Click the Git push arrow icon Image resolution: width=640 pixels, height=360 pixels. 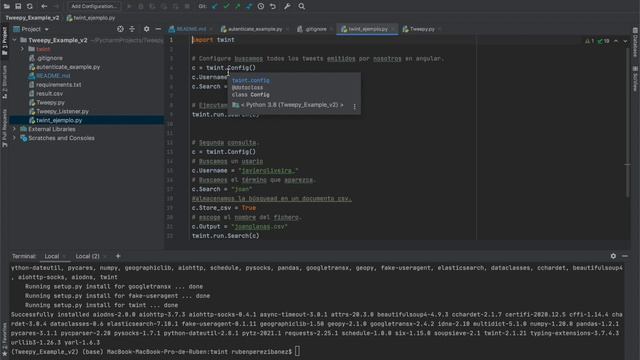click(238, 6)
